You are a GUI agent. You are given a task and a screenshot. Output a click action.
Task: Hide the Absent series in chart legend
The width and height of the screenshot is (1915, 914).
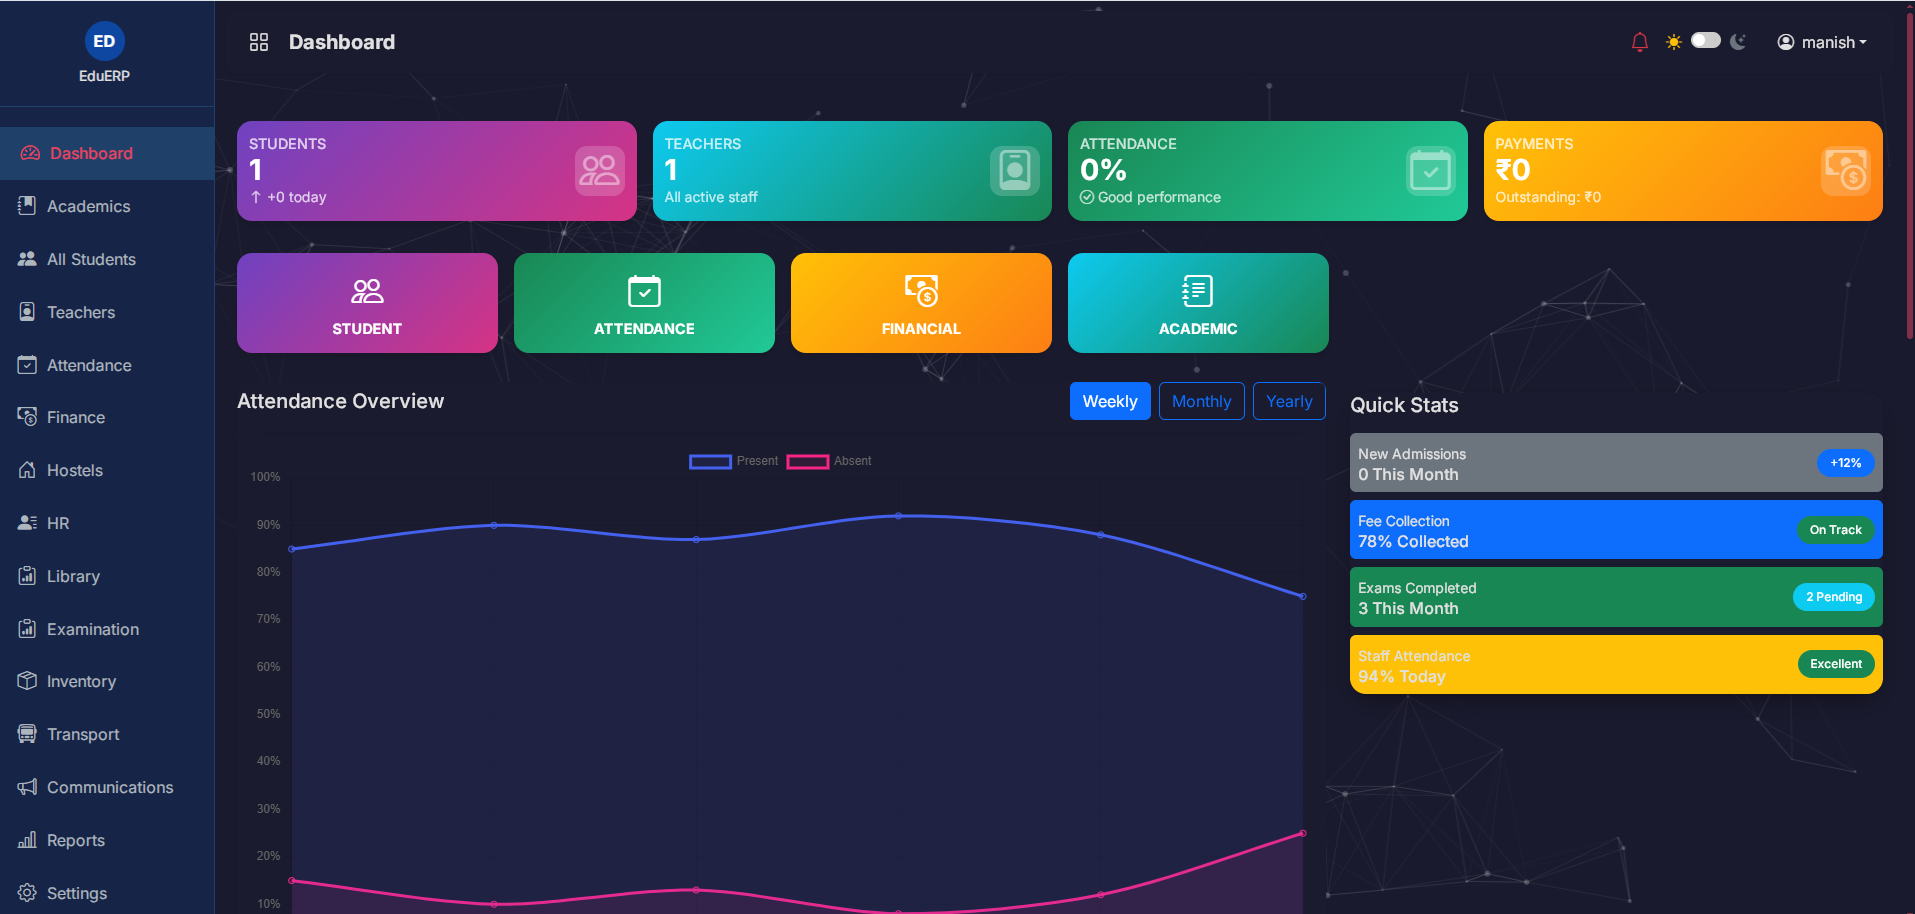[829, 461]
